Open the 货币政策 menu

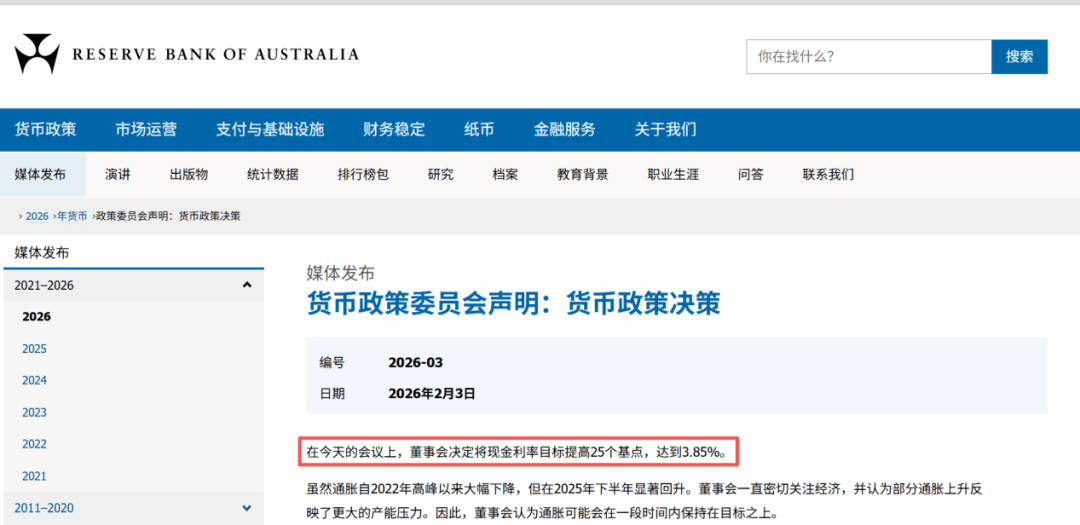point(45,130)
